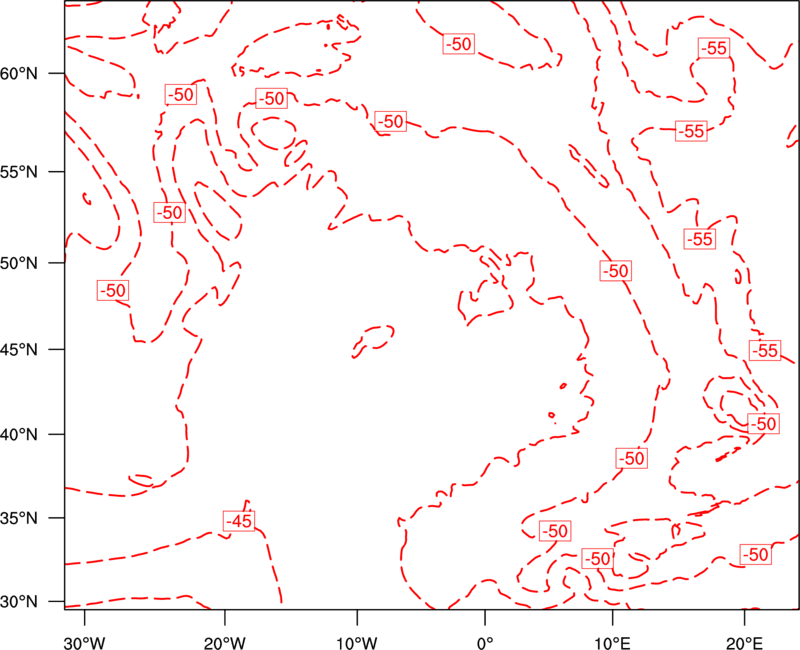Click the 55°N latitude axis label
The height and width of the screenshot is (650, 800).
click(x=19, y=172)
